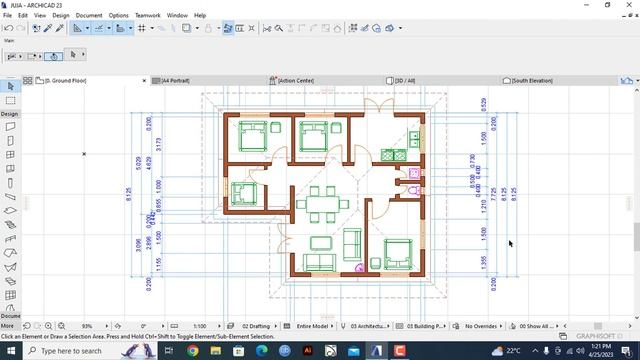
Task: Toggle Grid Snap button
Action: 142,28
